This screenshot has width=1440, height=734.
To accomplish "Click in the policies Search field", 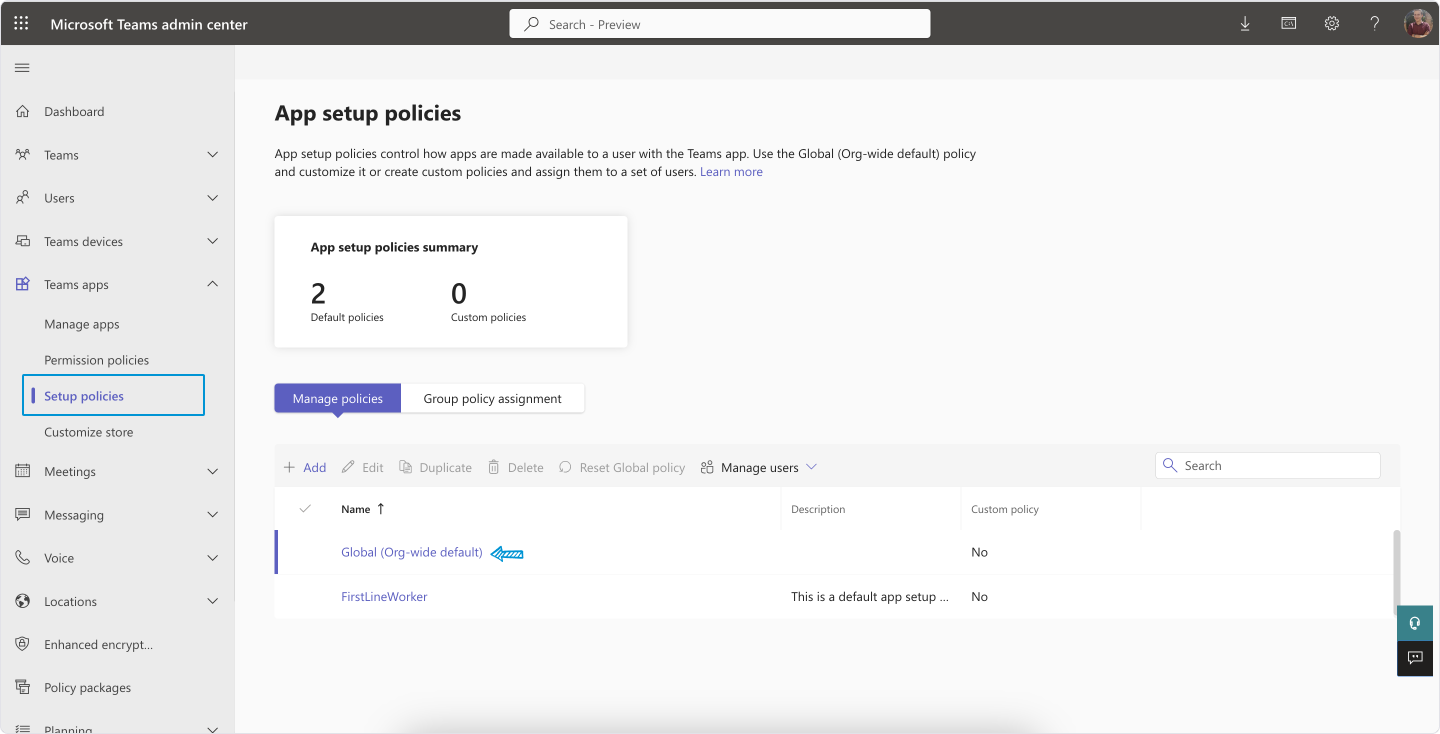I will (x=1268, y=465).
